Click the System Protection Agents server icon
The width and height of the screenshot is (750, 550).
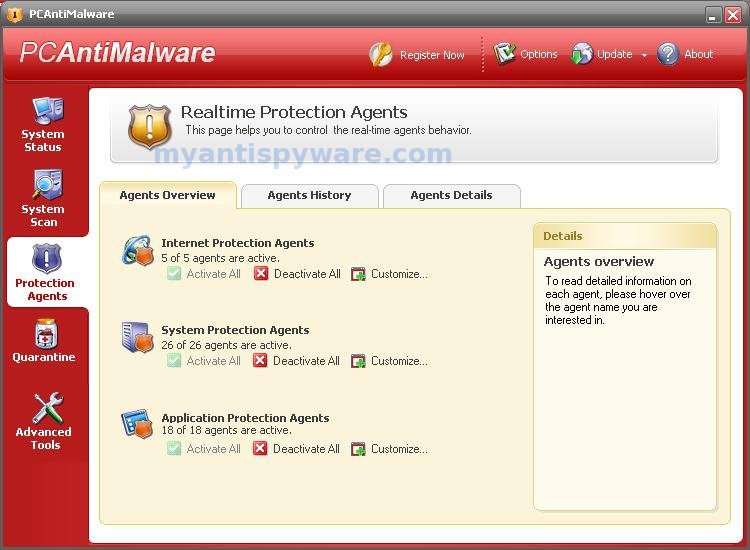(x=137, y=337)
